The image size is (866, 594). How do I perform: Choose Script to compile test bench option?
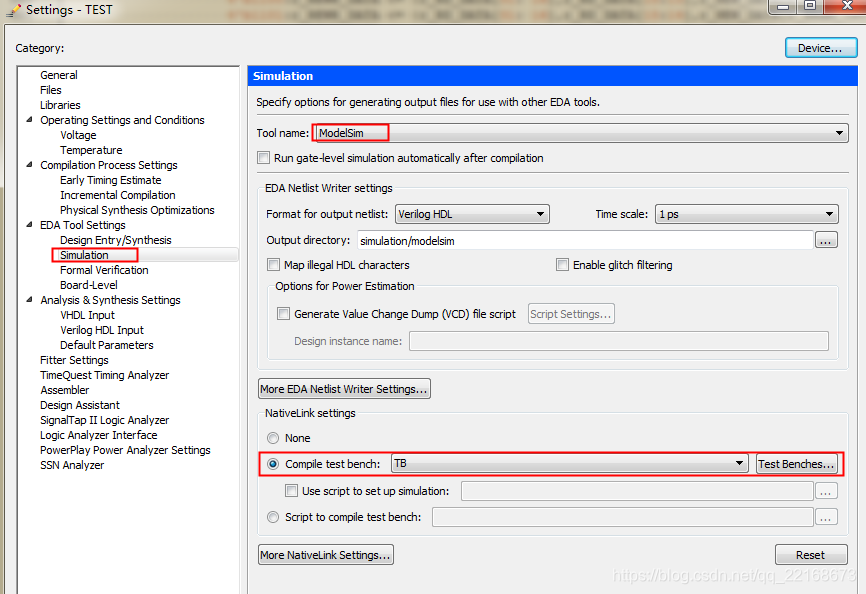pyautogui.click(x=273, y=517)
